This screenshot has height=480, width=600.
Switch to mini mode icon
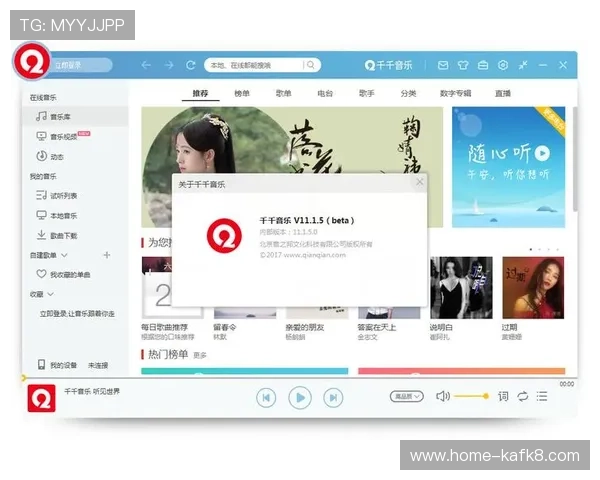523,65
